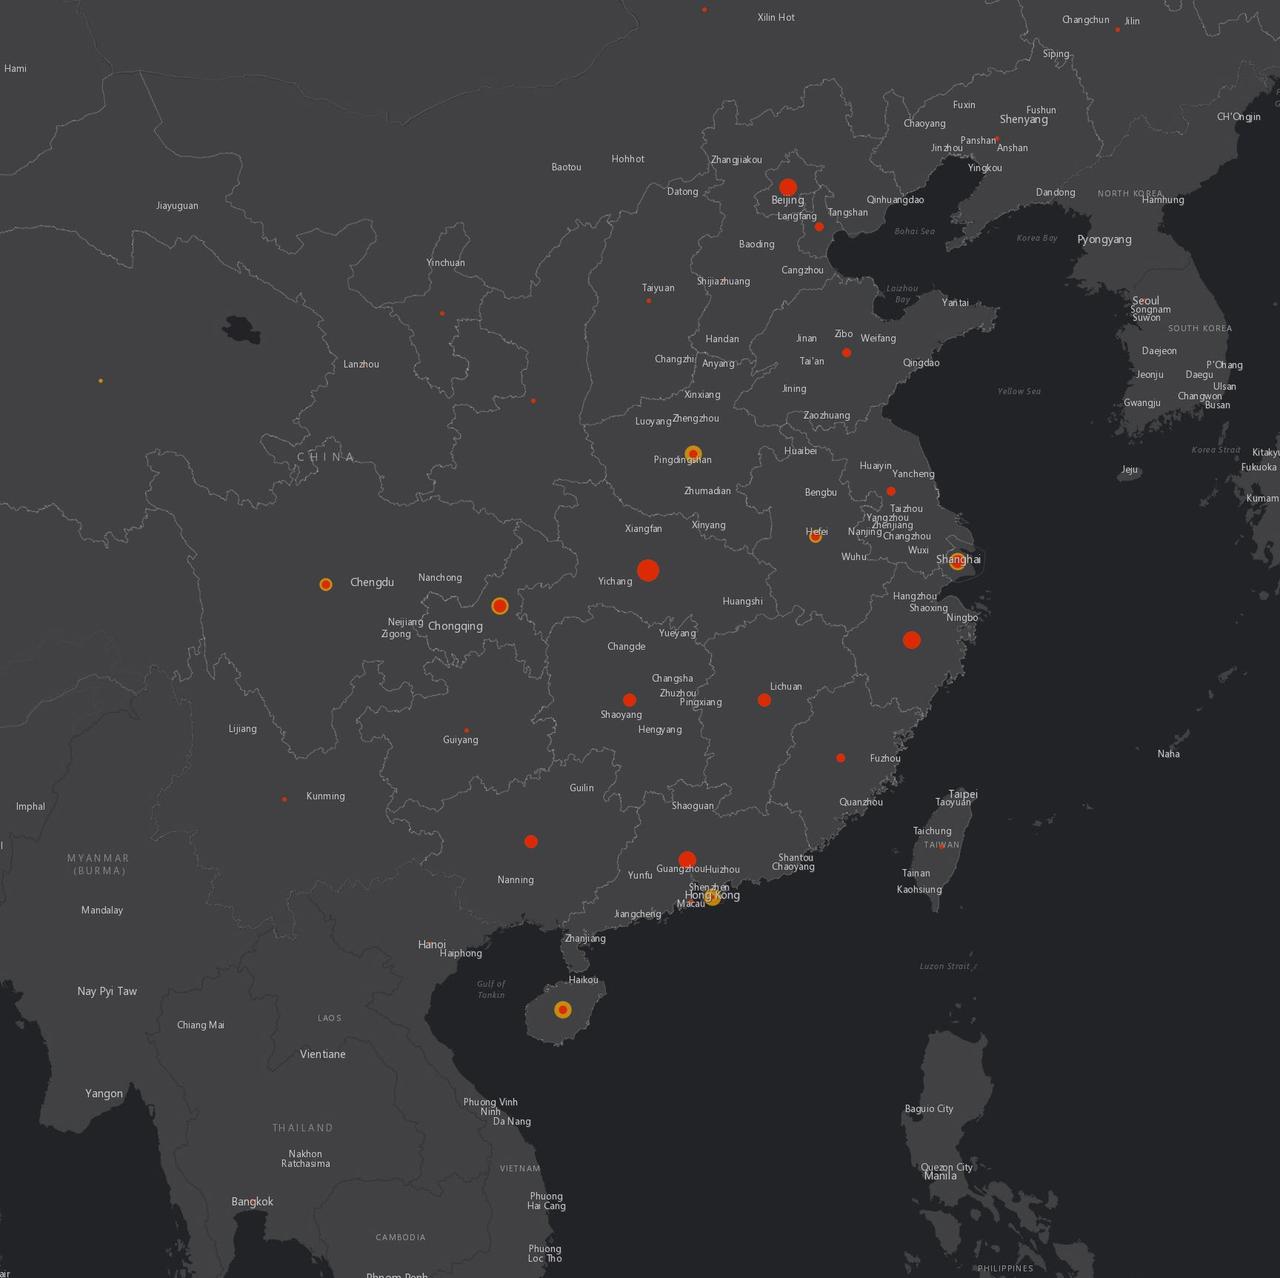The height and width of the screenshot is (1278, 1280).
Task: Select the ringed marker left of Chengdu
Action: coord(326,584)
